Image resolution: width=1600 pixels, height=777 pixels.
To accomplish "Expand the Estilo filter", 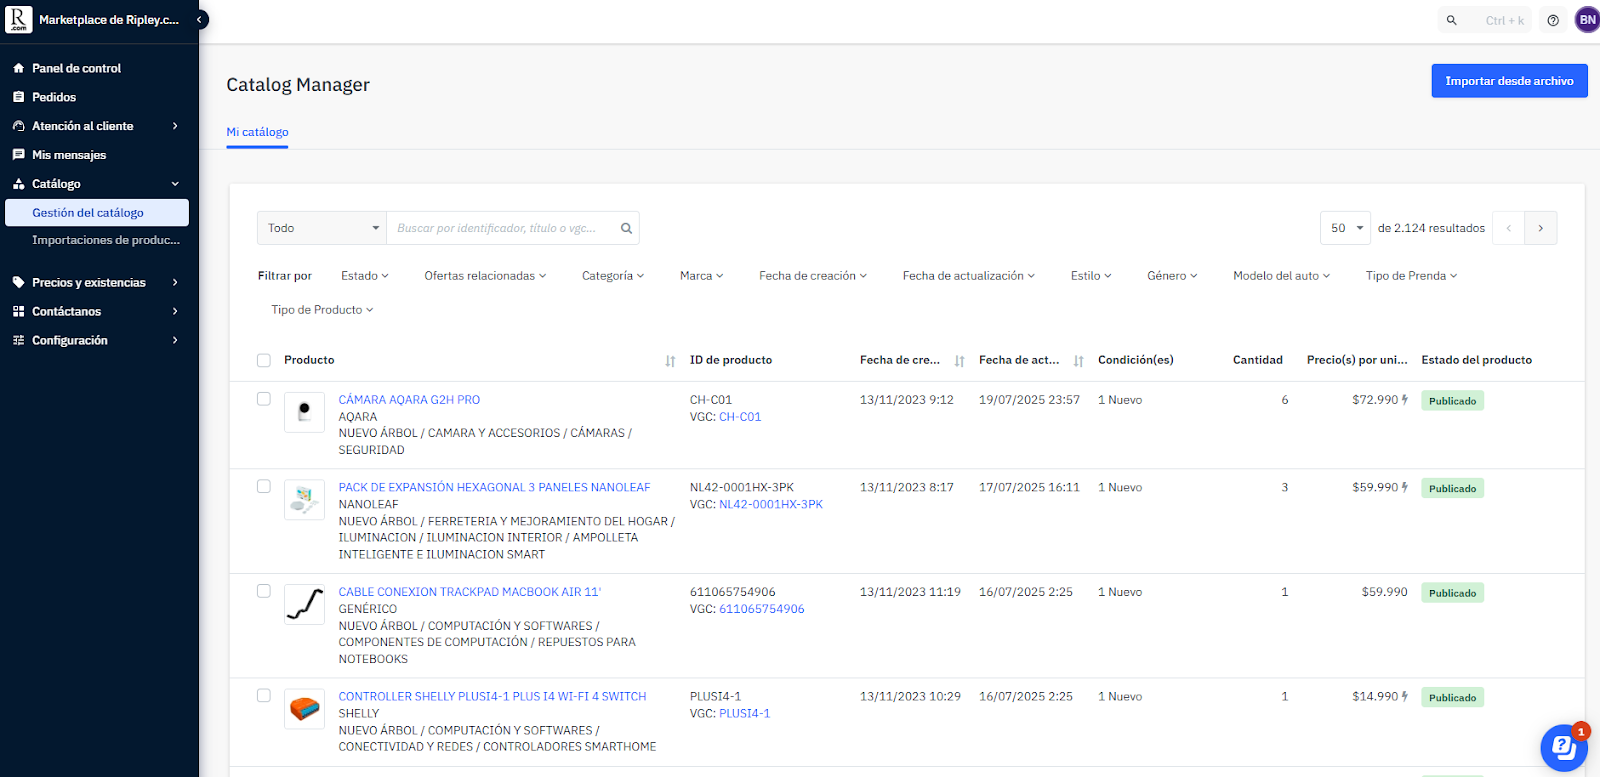I will pyautogui.click(x=1091, y=276).
